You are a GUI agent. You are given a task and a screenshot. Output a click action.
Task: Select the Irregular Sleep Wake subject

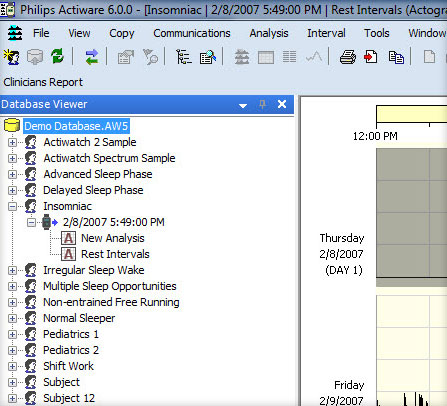[x=94, y=270]
